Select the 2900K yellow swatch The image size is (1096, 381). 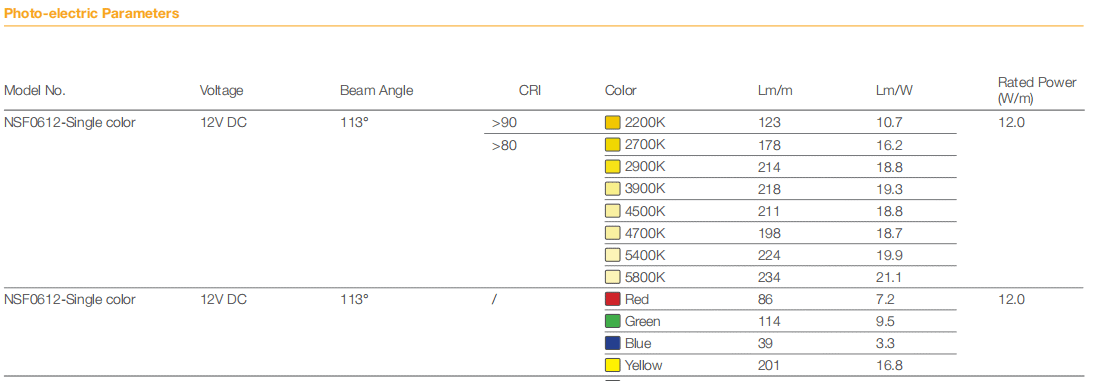[612, 167]
